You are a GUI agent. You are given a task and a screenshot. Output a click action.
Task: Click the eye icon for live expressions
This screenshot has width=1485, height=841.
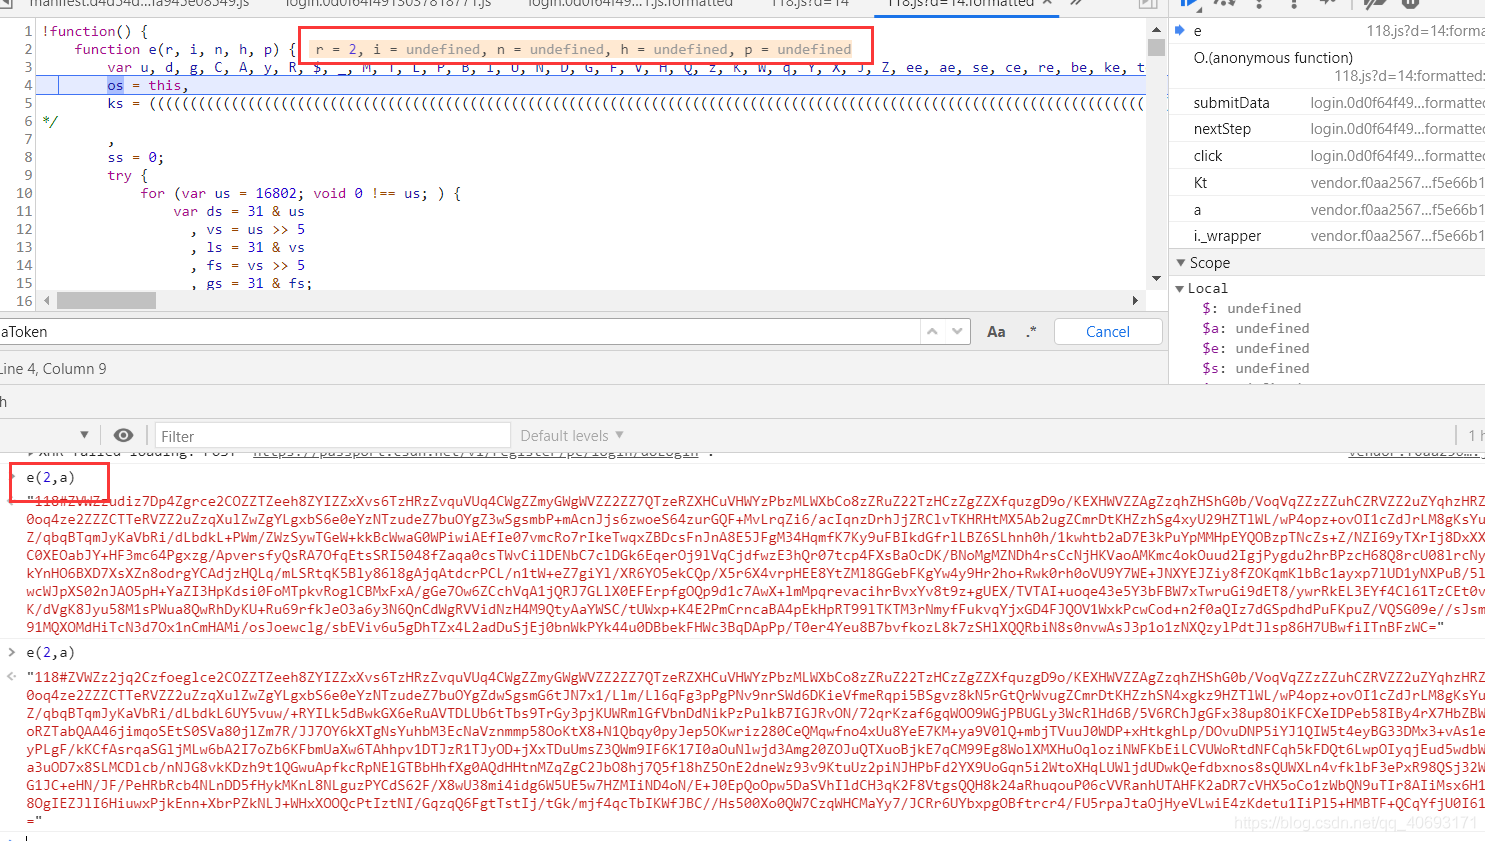coord(123,435)
